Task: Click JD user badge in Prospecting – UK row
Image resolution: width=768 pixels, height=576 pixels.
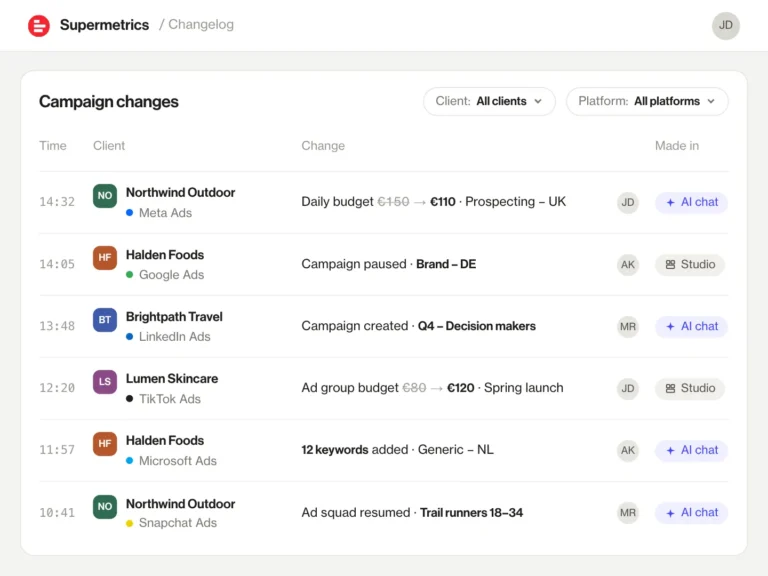Action: (627, 202)
